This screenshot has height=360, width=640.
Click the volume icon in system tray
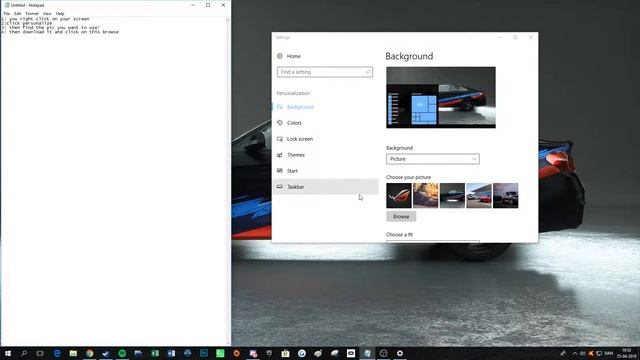click(582, 353)
